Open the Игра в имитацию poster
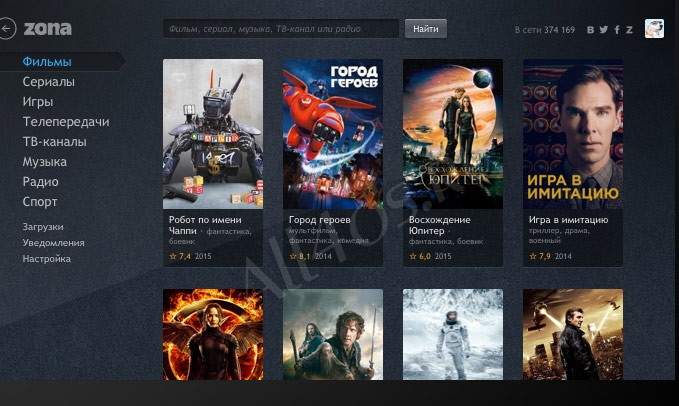 click(x=572, y=134)
